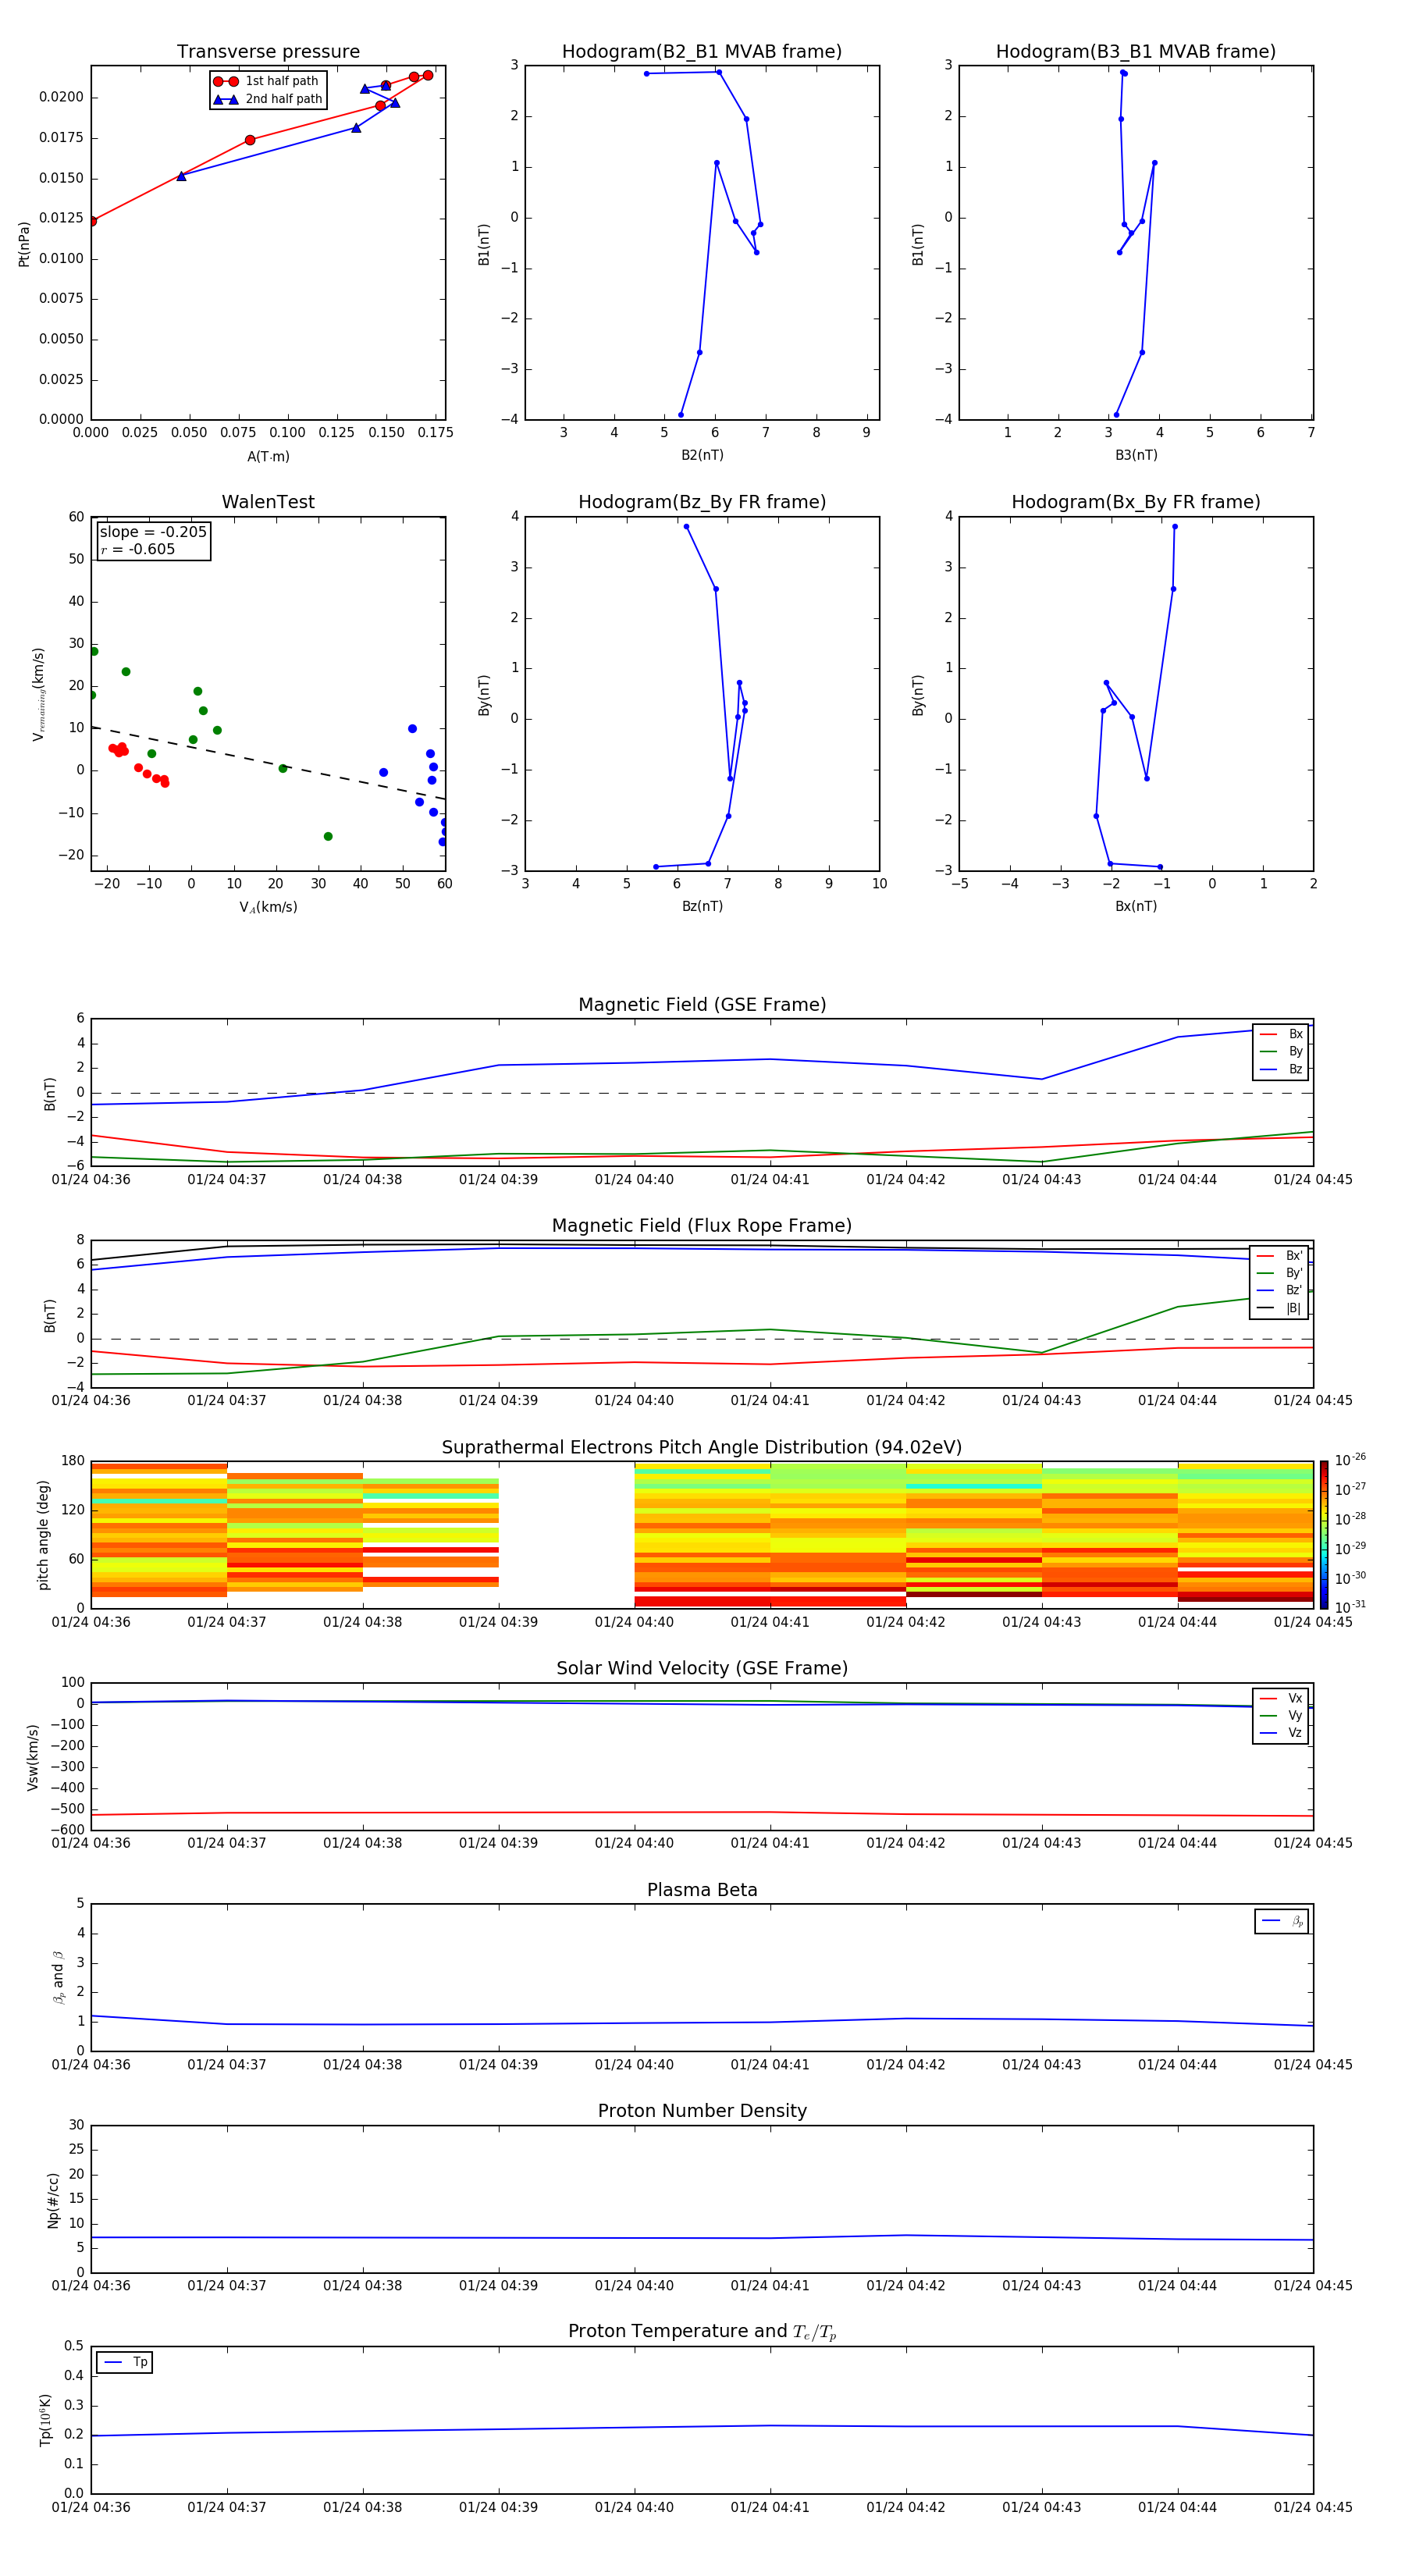Click the colorbar top label 10^-26
The width and height of the screenshot is (1405, 2576).
(1350, 1460)
